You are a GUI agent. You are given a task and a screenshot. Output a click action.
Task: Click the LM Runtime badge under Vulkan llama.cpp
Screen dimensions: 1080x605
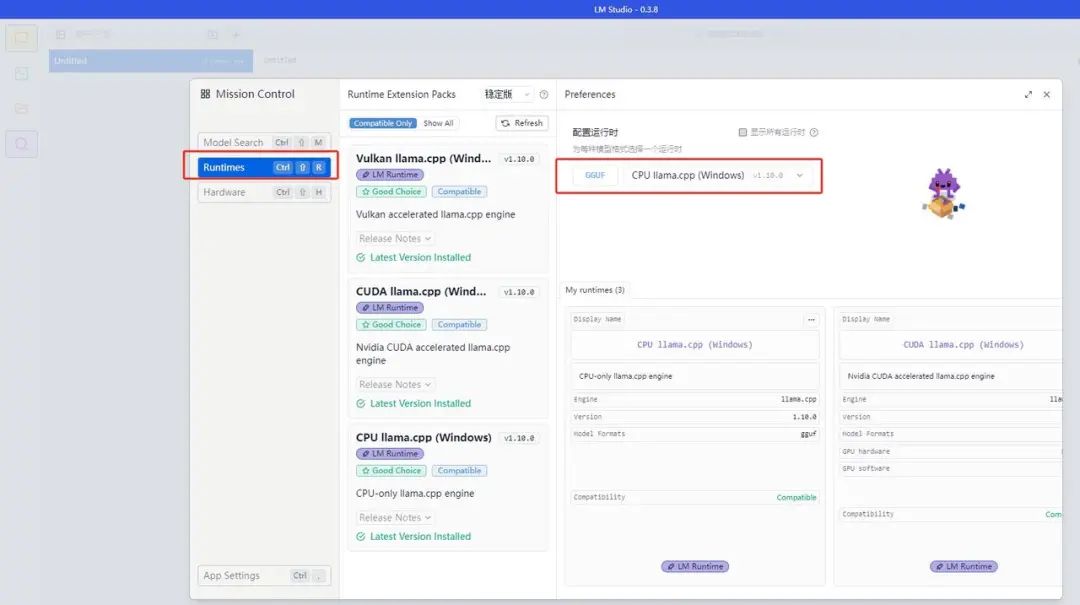click(390, 175)
